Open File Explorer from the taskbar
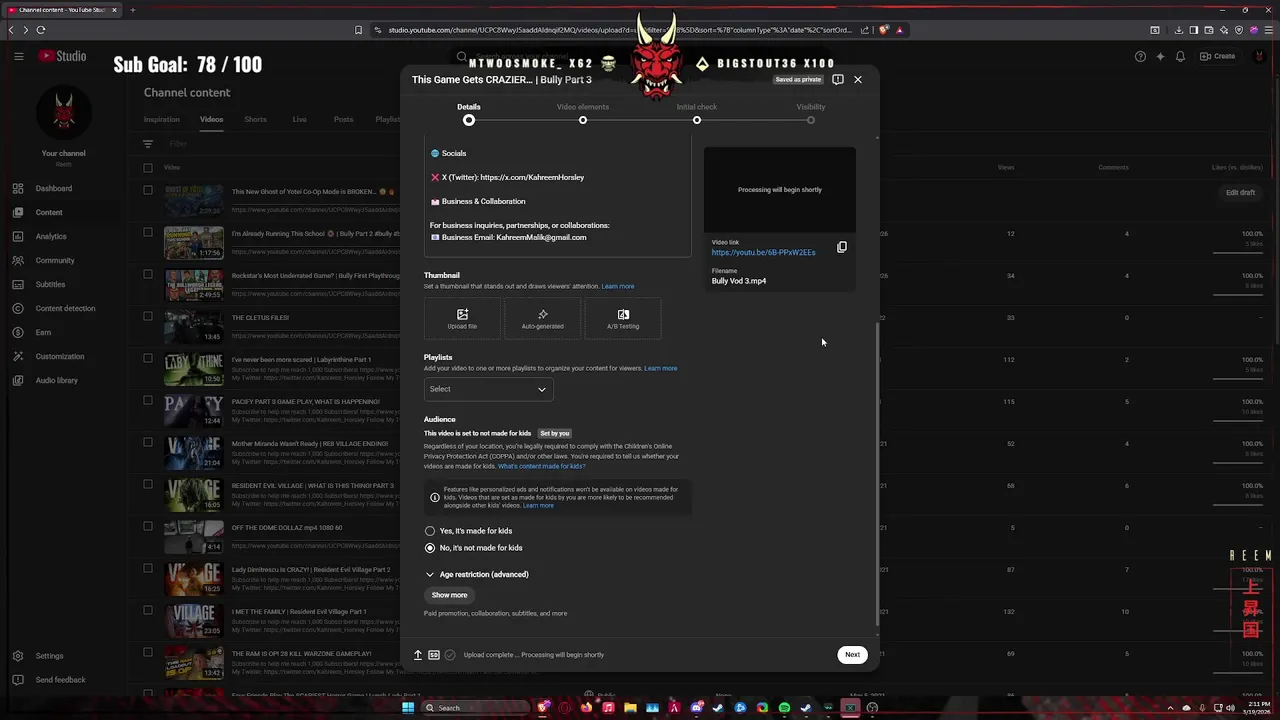 pos(630,708)
